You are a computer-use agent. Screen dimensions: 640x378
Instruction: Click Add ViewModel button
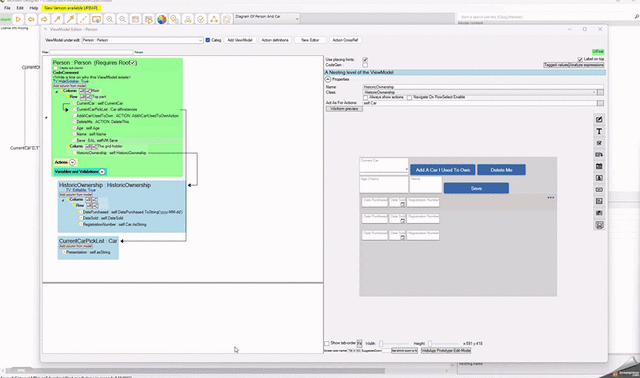click(x=240, y=40)
